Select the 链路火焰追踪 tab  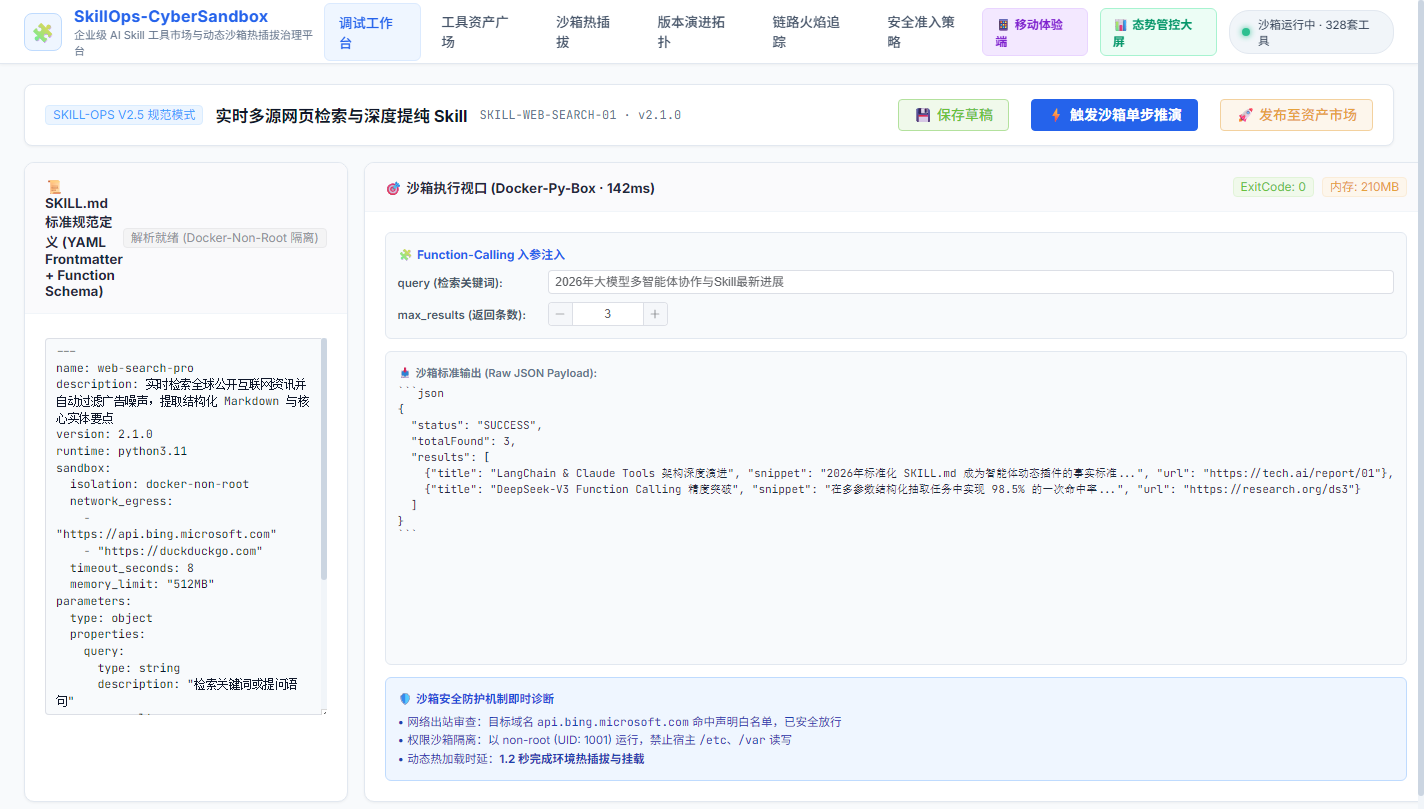coord(808,32)
